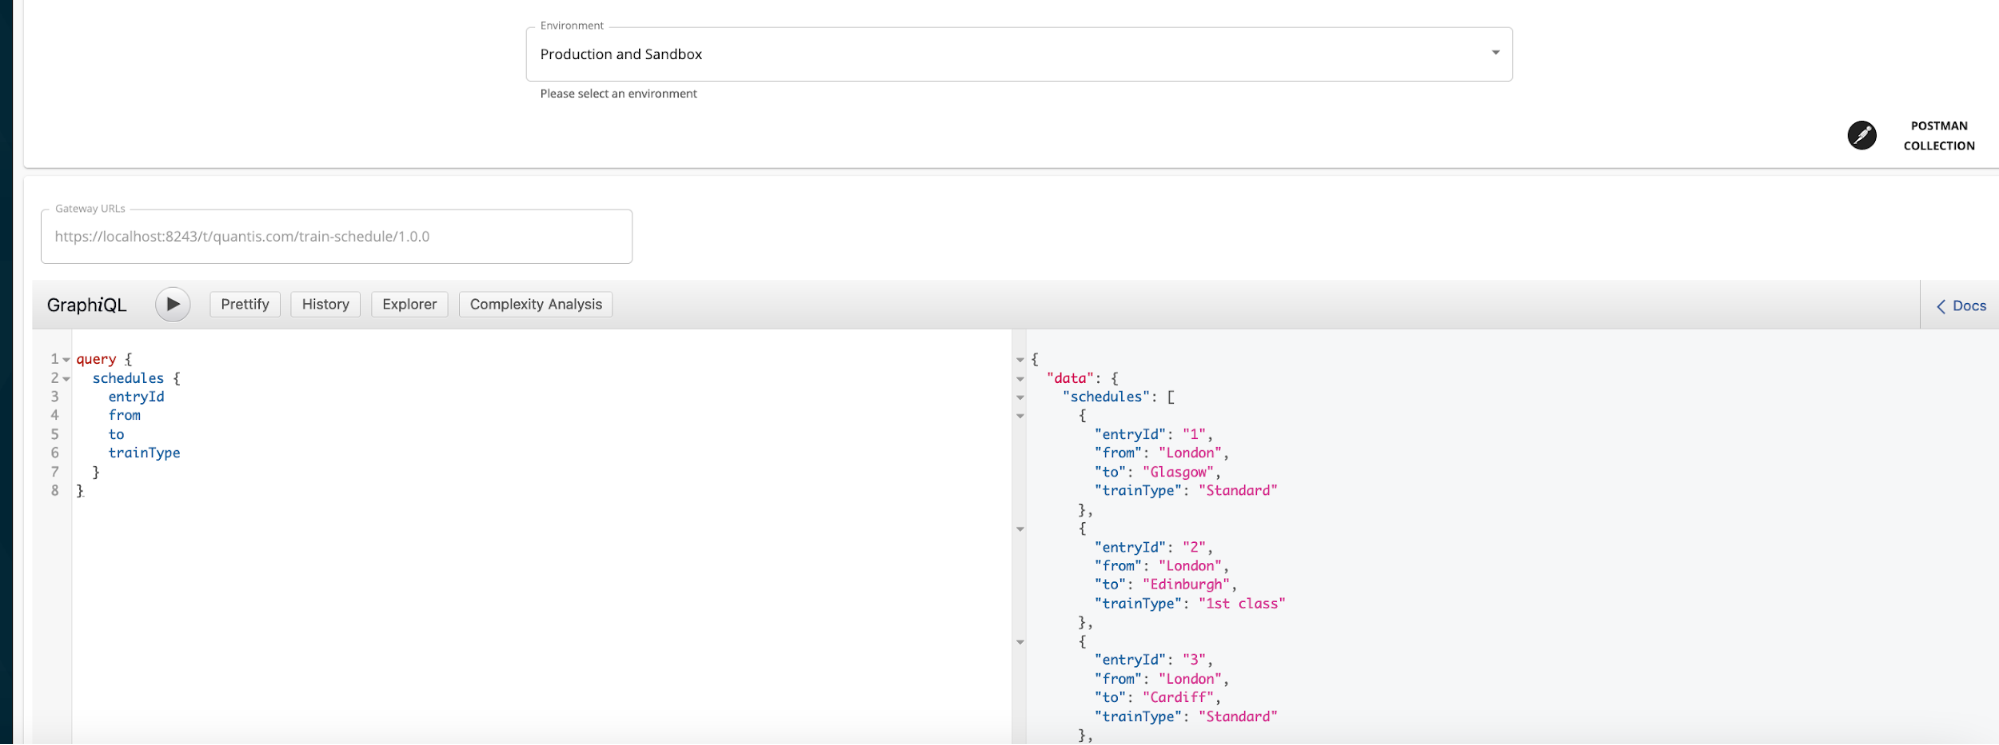Click the "Edinburgh" value in results
The height and width of the screenshot is (745, 1999).
pos(1186,584)
